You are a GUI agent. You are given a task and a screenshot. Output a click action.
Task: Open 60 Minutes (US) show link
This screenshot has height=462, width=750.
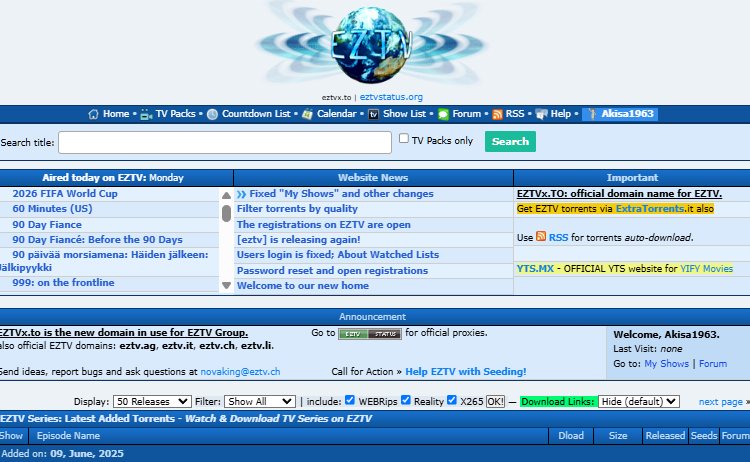click(x=53, y=209)
